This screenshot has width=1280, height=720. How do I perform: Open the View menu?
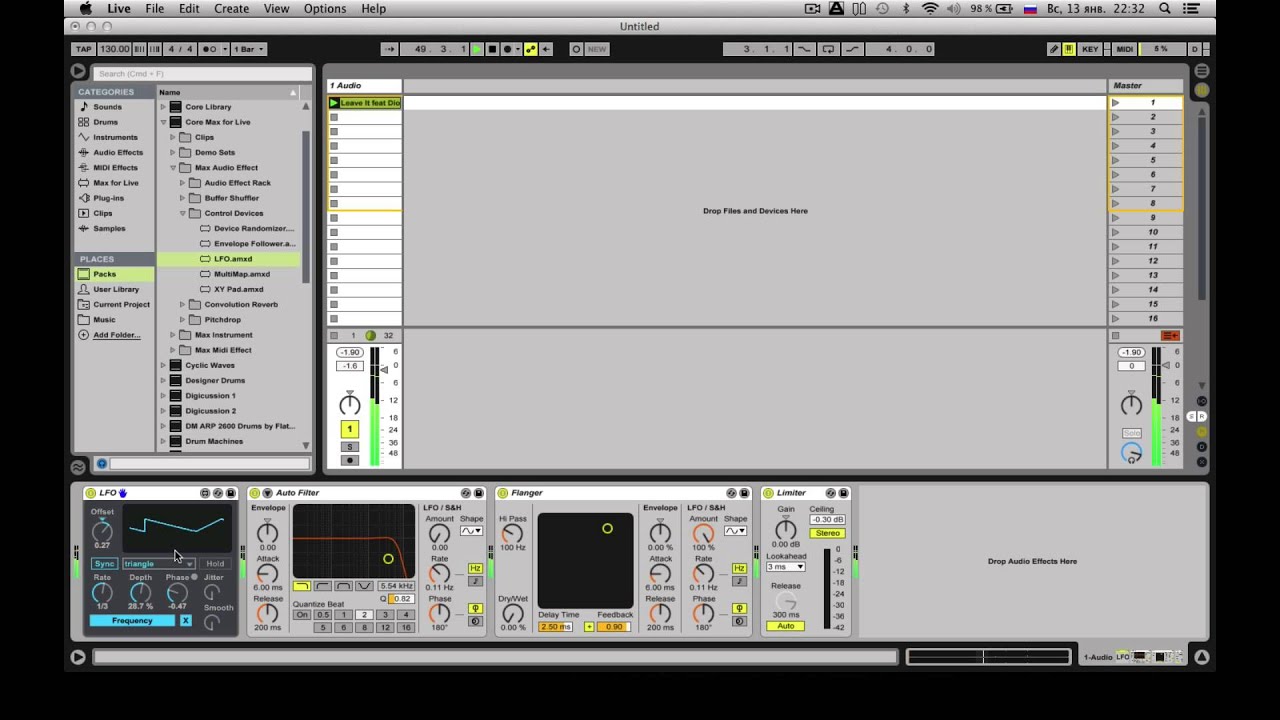coord(276,9)
